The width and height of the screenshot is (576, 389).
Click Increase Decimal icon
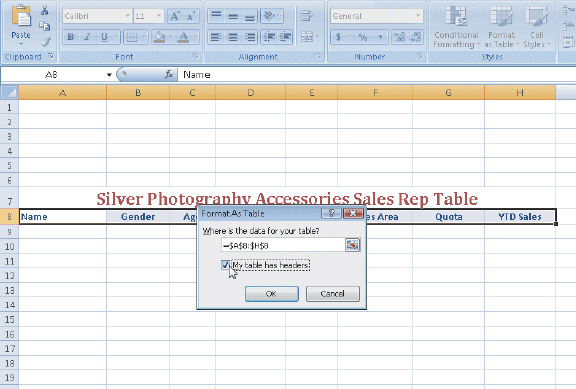tap(399, 37)
